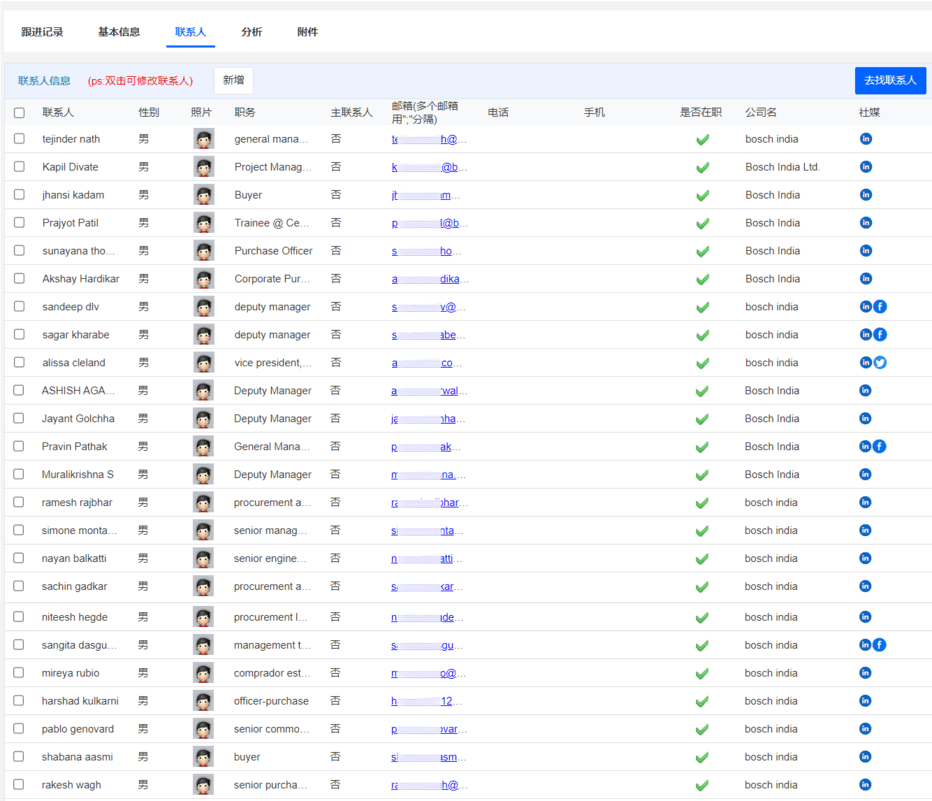Open mireya rubio's LinkedIn icon

point(865,673)
